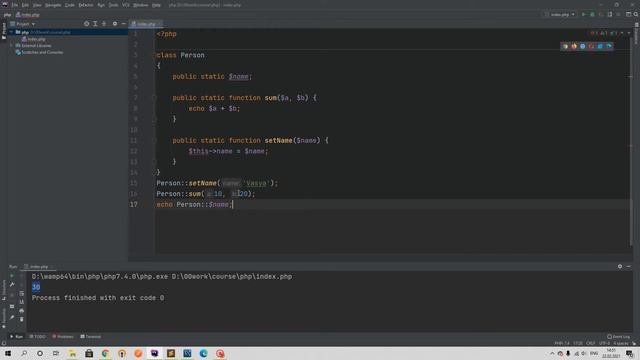Toggle the Structure tool window stripe button
The height and width of the screenshot is (360, 640).
(4, 290)
